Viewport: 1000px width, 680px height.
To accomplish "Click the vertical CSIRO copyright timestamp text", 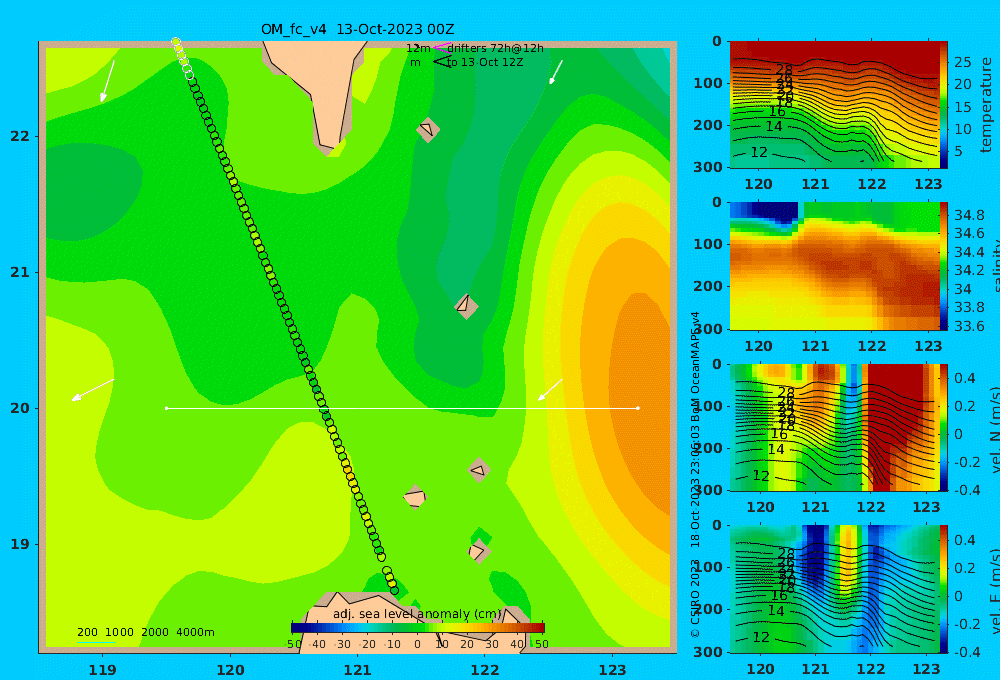I will click(695, 475).
